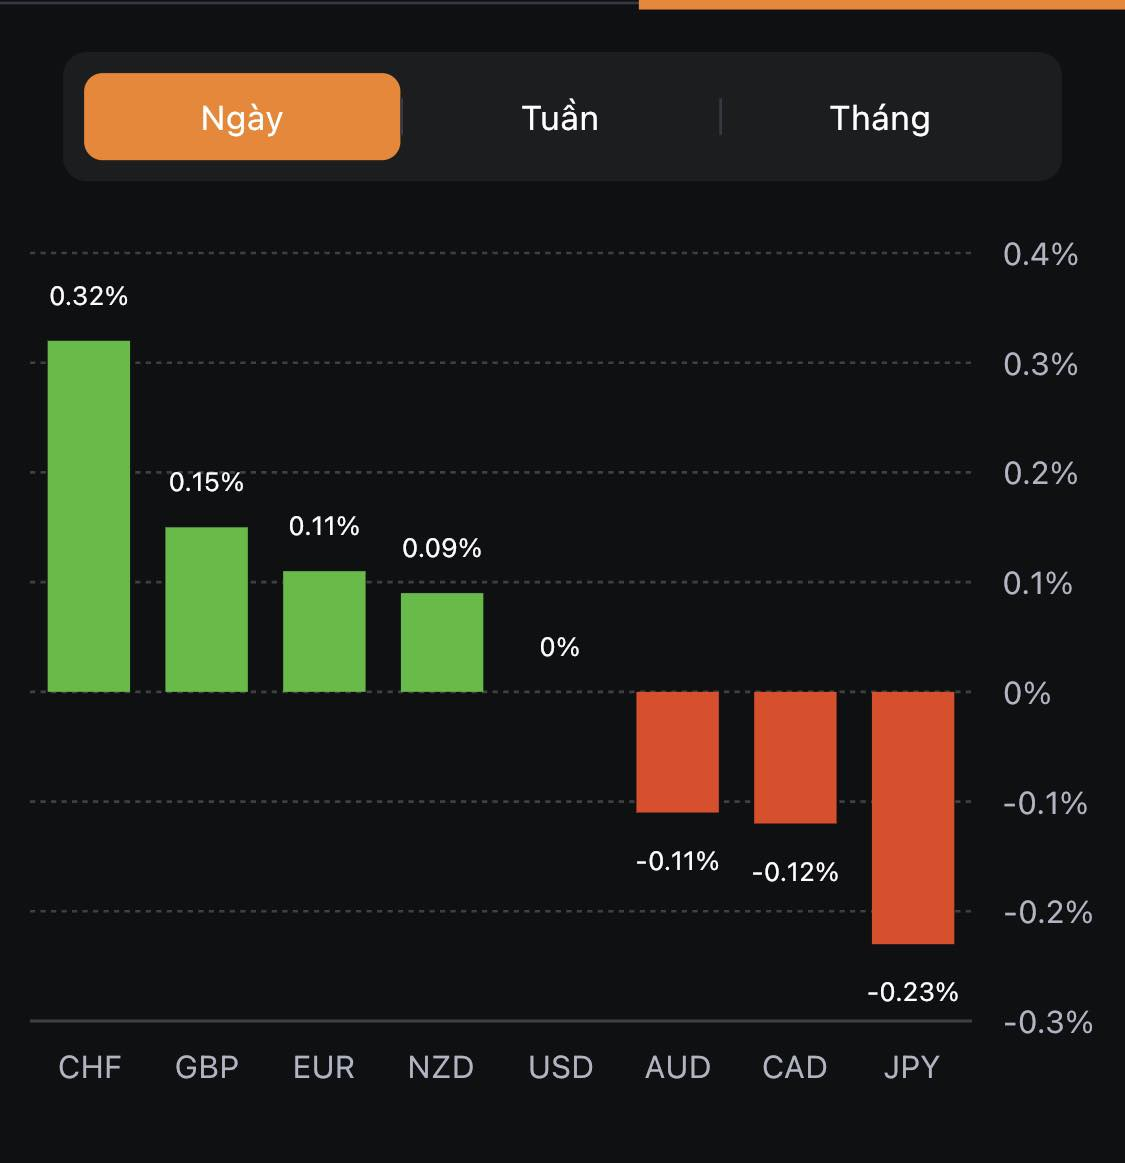1125x1163 pixels.
Task: Click the 0.32% value label
Action: (x=89, y=296)
